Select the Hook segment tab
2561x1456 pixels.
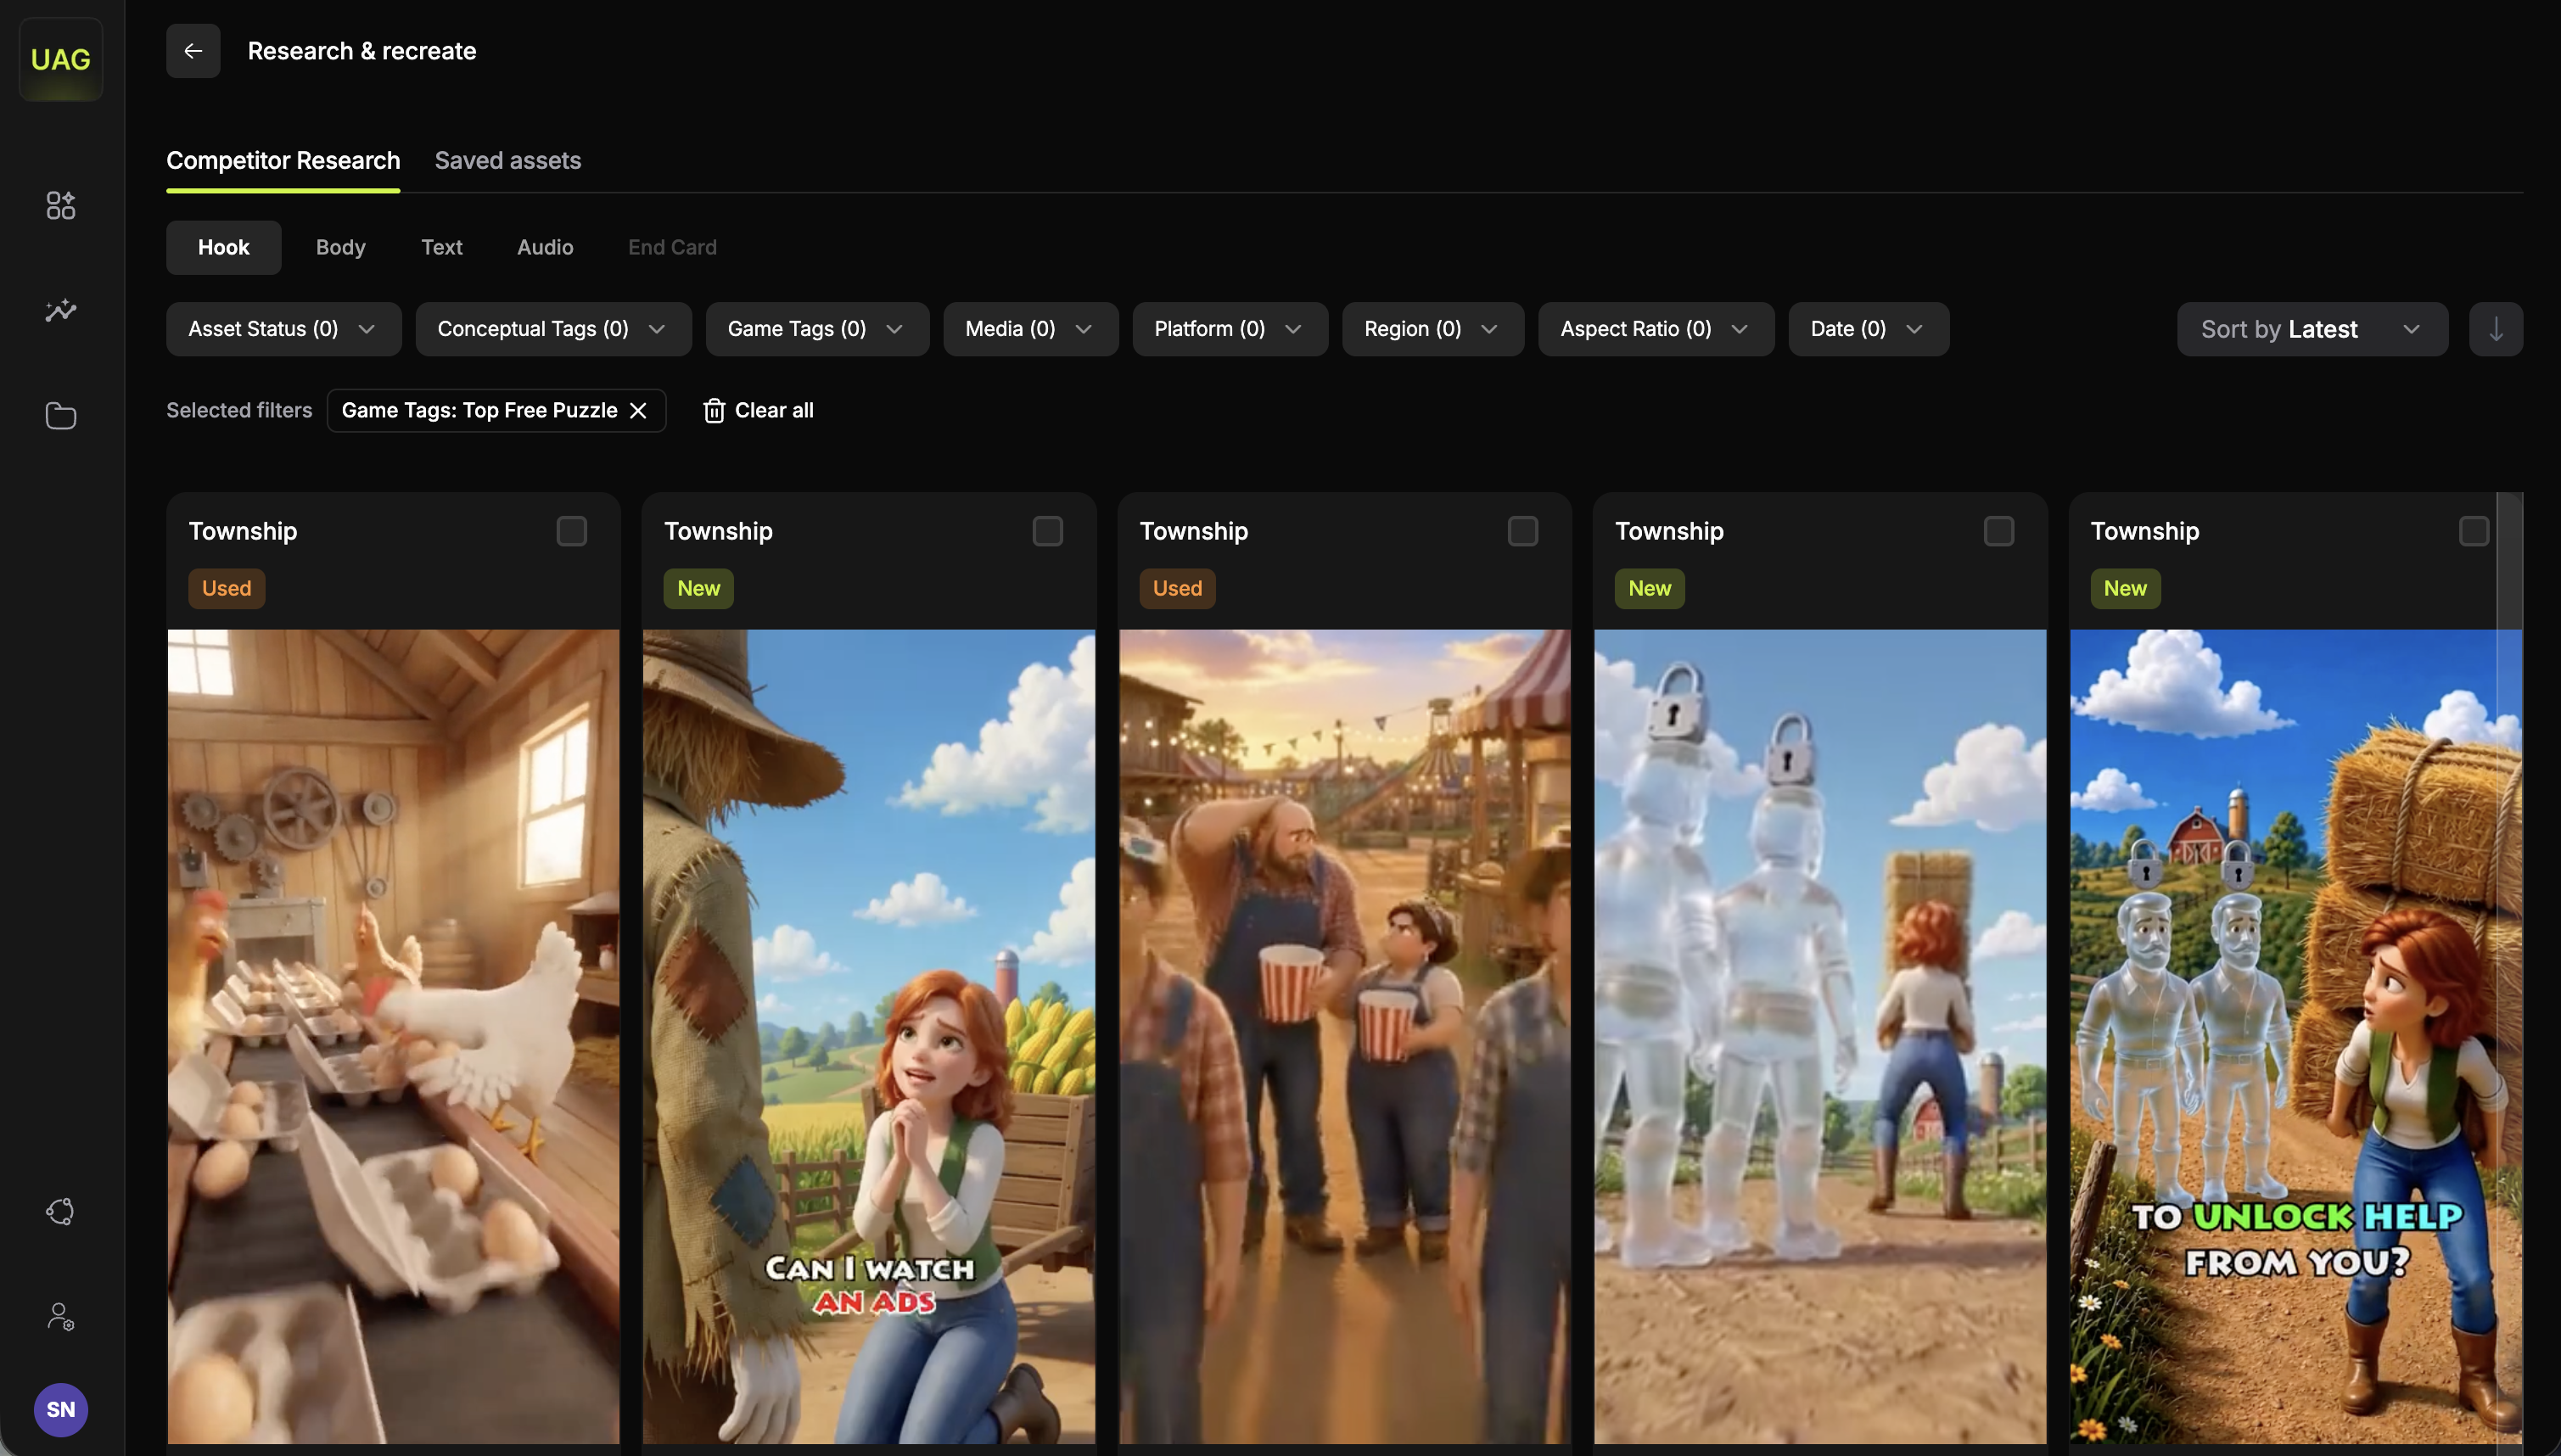(223, 247)
